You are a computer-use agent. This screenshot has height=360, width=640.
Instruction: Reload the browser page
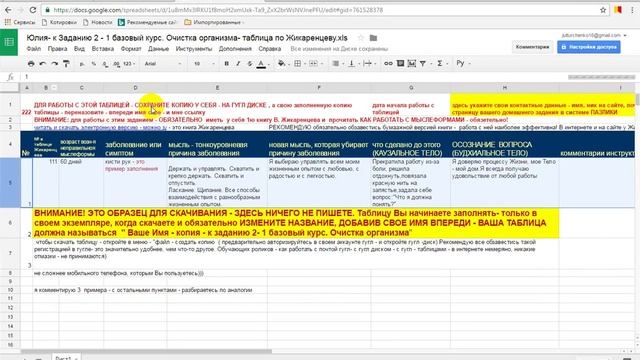pyautogui.click(x=33, y=10)
